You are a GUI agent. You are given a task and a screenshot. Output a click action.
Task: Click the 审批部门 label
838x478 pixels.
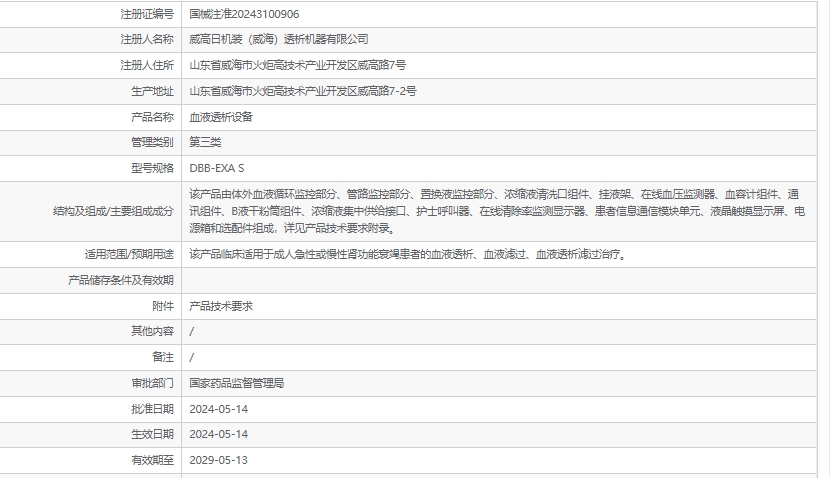[x=152, y=383]
